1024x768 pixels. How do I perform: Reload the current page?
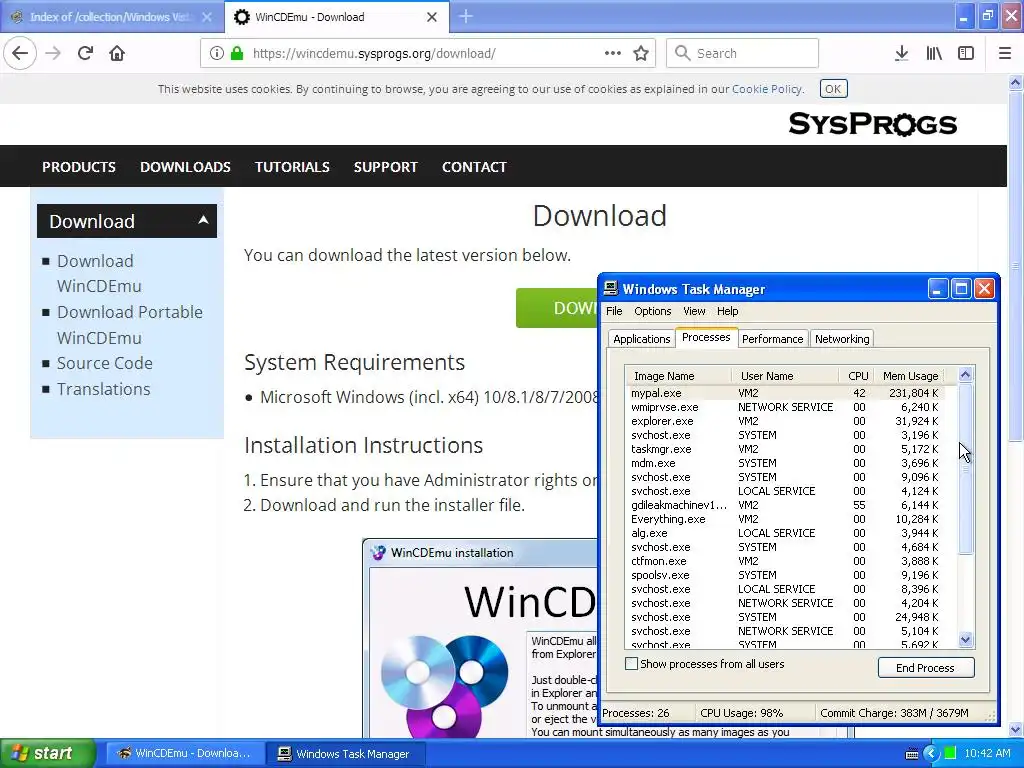pos(85,53)
